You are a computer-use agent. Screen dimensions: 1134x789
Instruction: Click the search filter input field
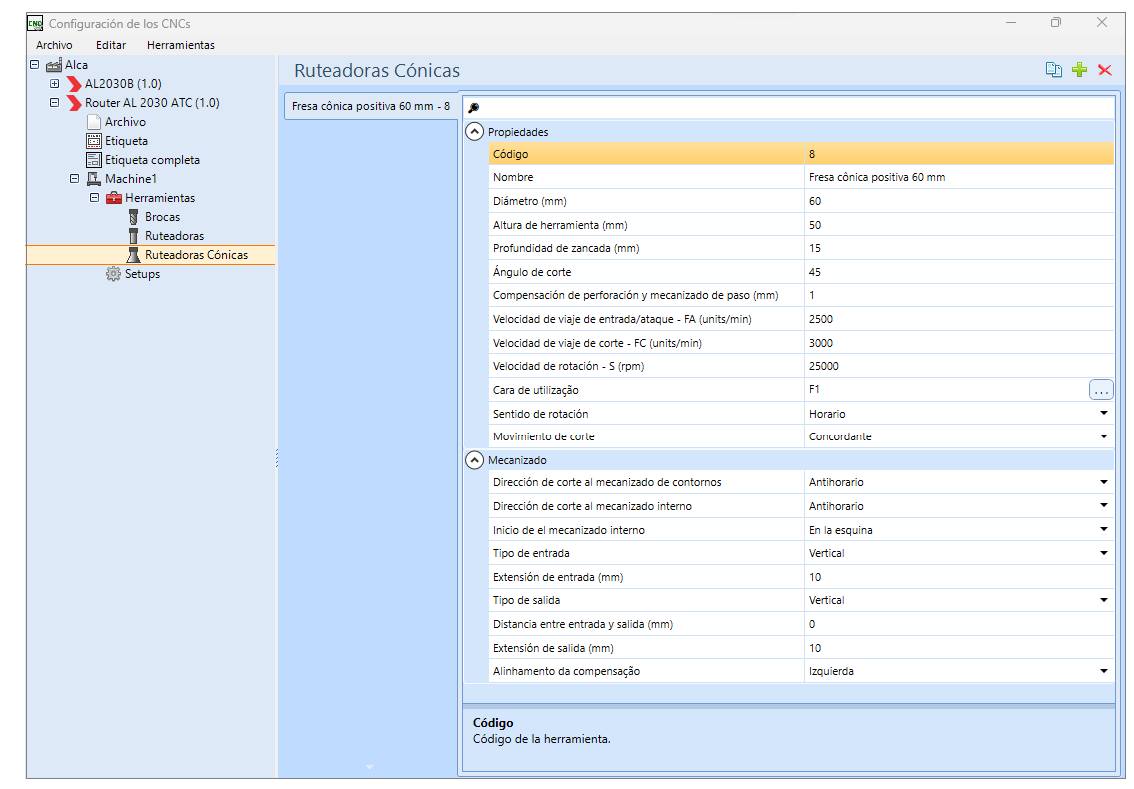point(788,108)
